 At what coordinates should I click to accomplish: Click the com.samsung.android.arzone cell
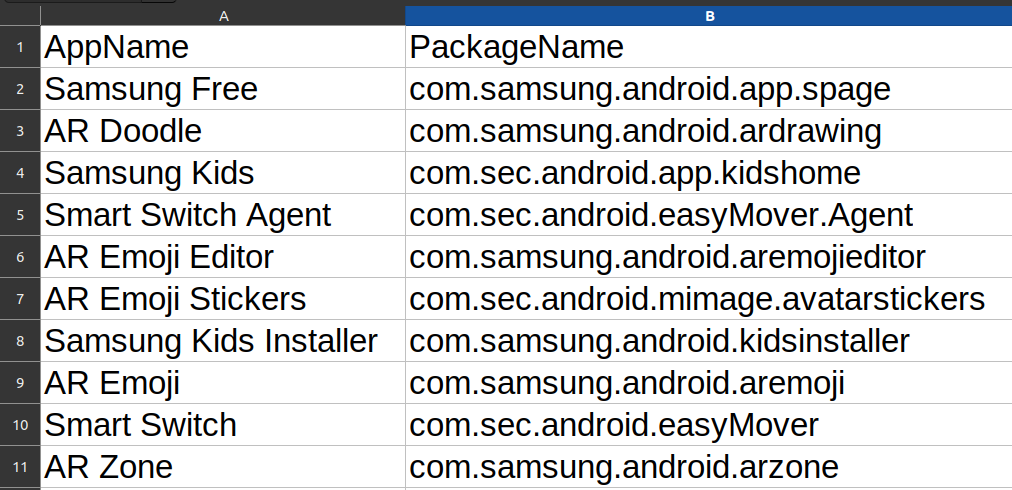coord(708,467)
